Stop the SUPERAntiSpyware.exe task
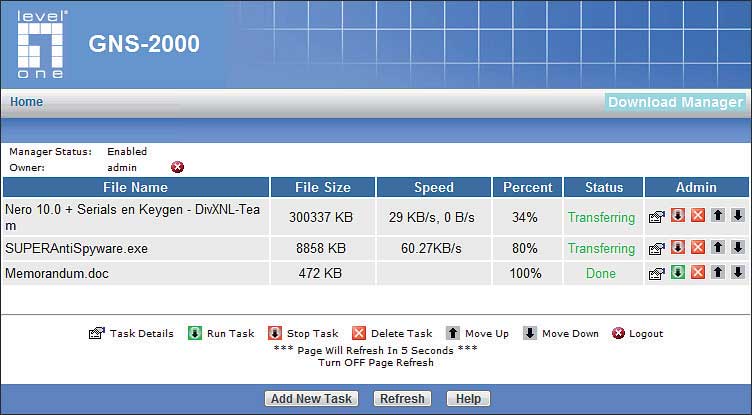This screenshot has width=752, height=415. point(678,248)
